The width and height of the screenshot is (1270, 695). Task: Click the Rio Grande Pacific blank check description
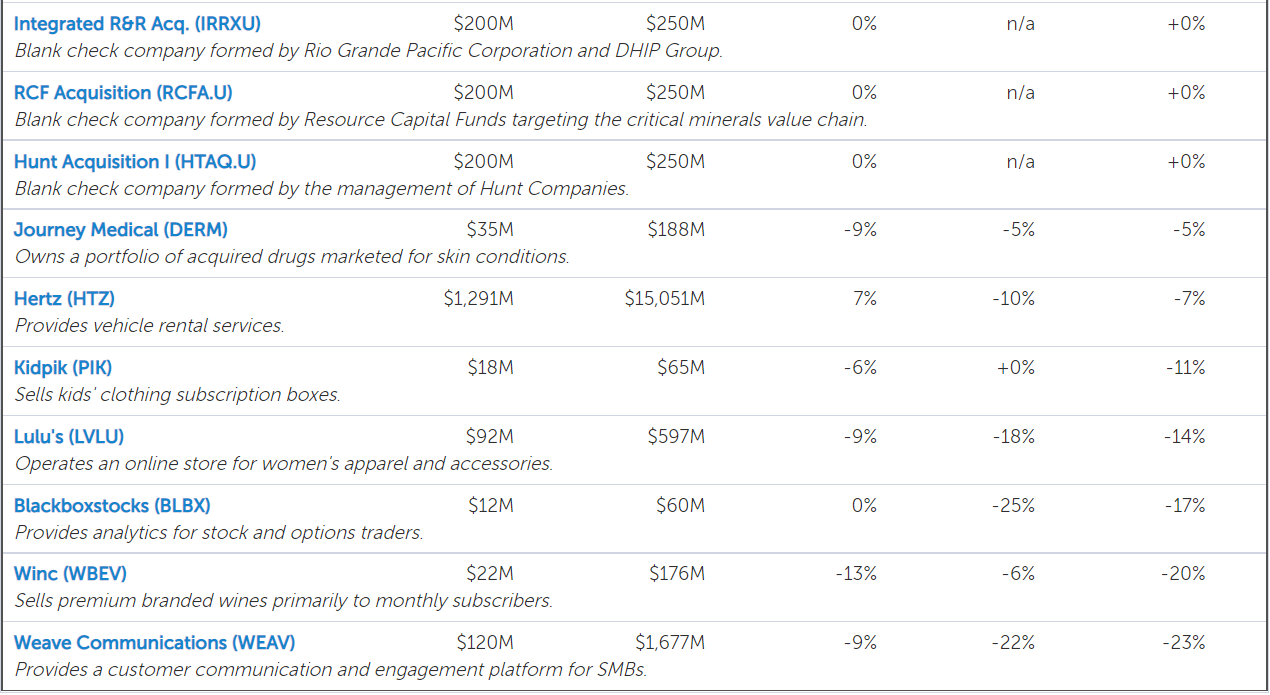[369, 51]
